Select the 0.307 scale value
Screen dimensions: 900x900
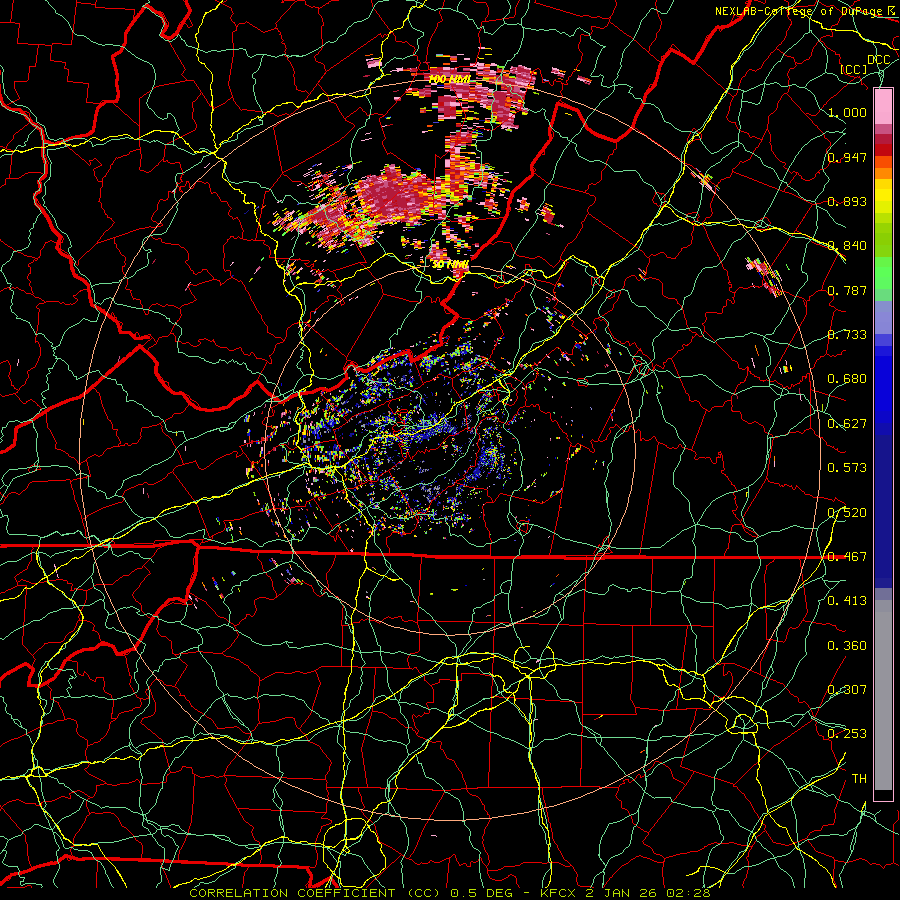[x=847, y=690]
